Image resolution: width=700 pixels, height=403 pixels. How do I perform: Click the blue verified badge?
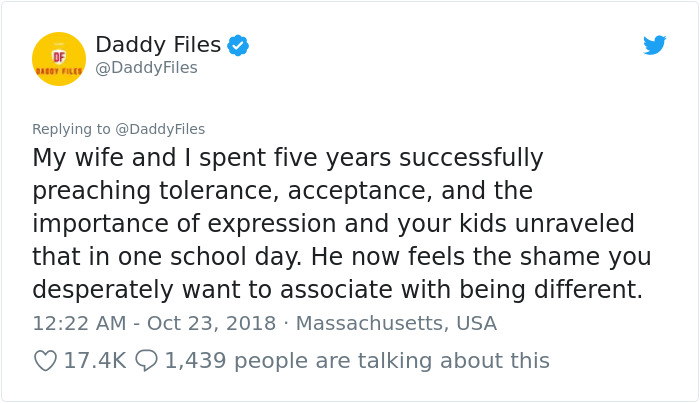pos(238,45)
